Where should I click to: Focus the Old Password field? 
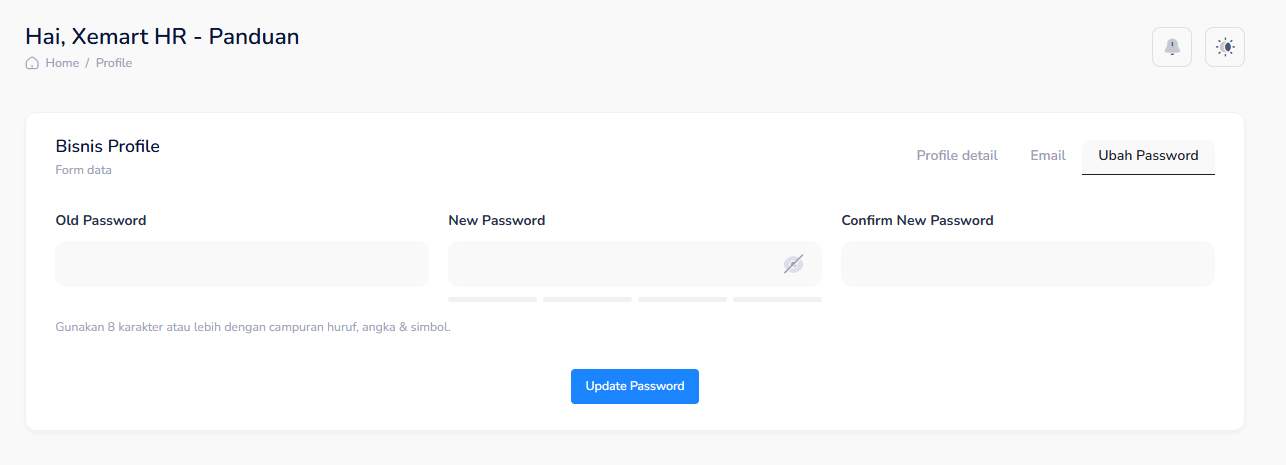pyautogui.click(x=242, y=264)
